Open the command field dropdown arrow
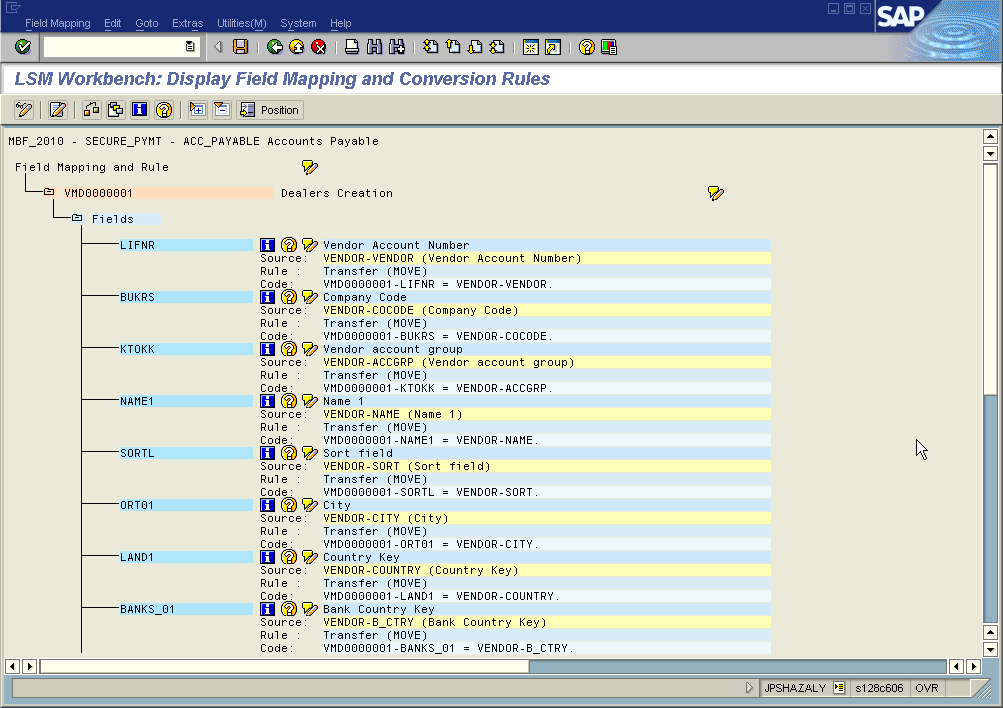This screenshot has height=708, width=1003. click(x=190, y=46)
